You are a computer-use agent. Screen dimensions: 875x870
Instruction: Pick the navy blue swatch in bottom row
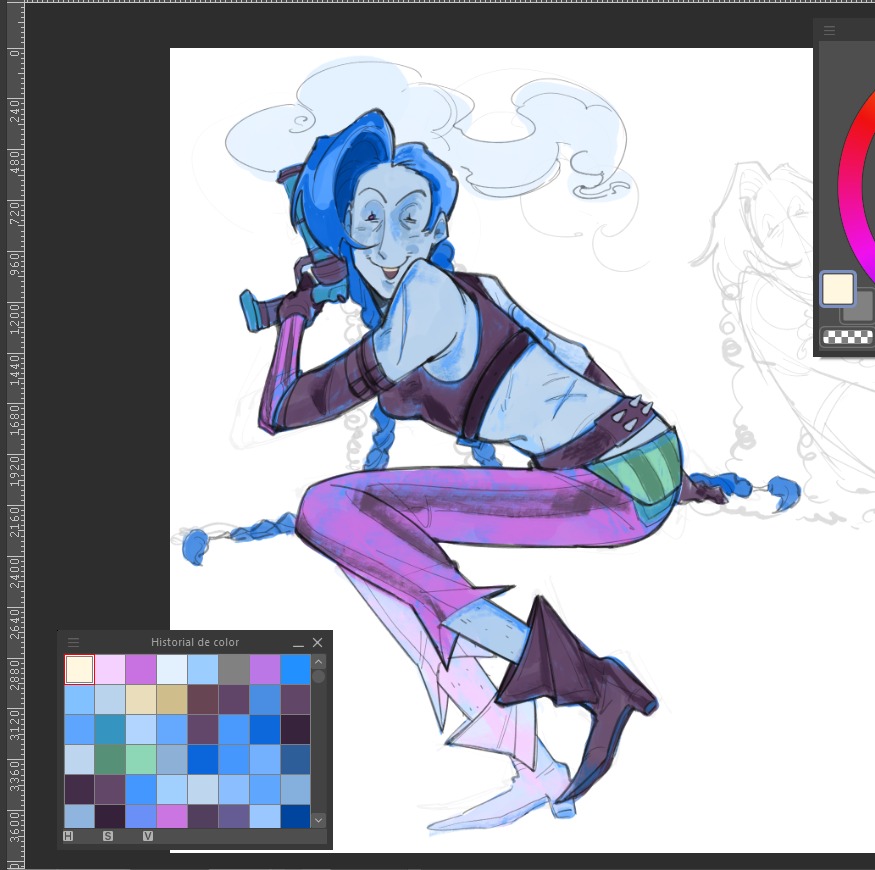point(295,816)
